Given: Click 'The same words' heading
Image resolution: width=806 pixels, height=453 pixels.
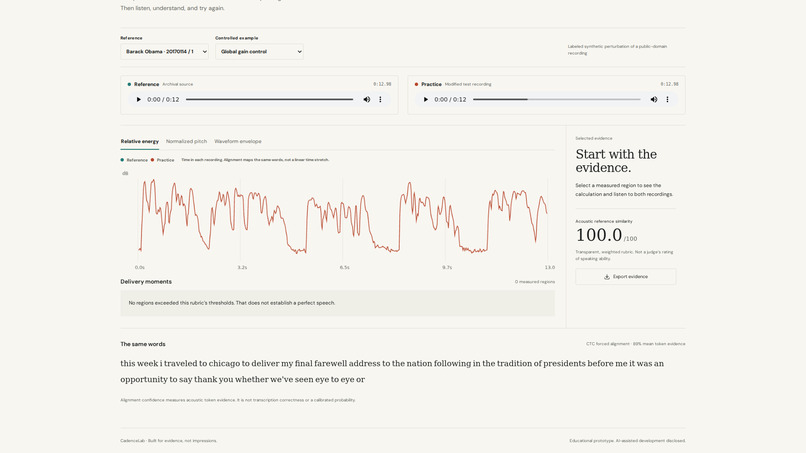Looking at the screenshot, I should coord(143,344).
